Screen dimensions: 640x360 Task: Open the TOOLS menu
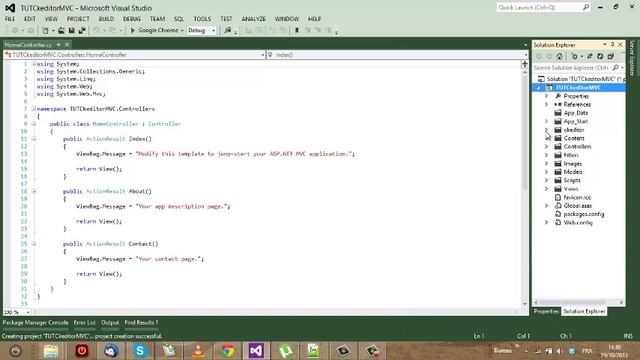click(202, 19)
